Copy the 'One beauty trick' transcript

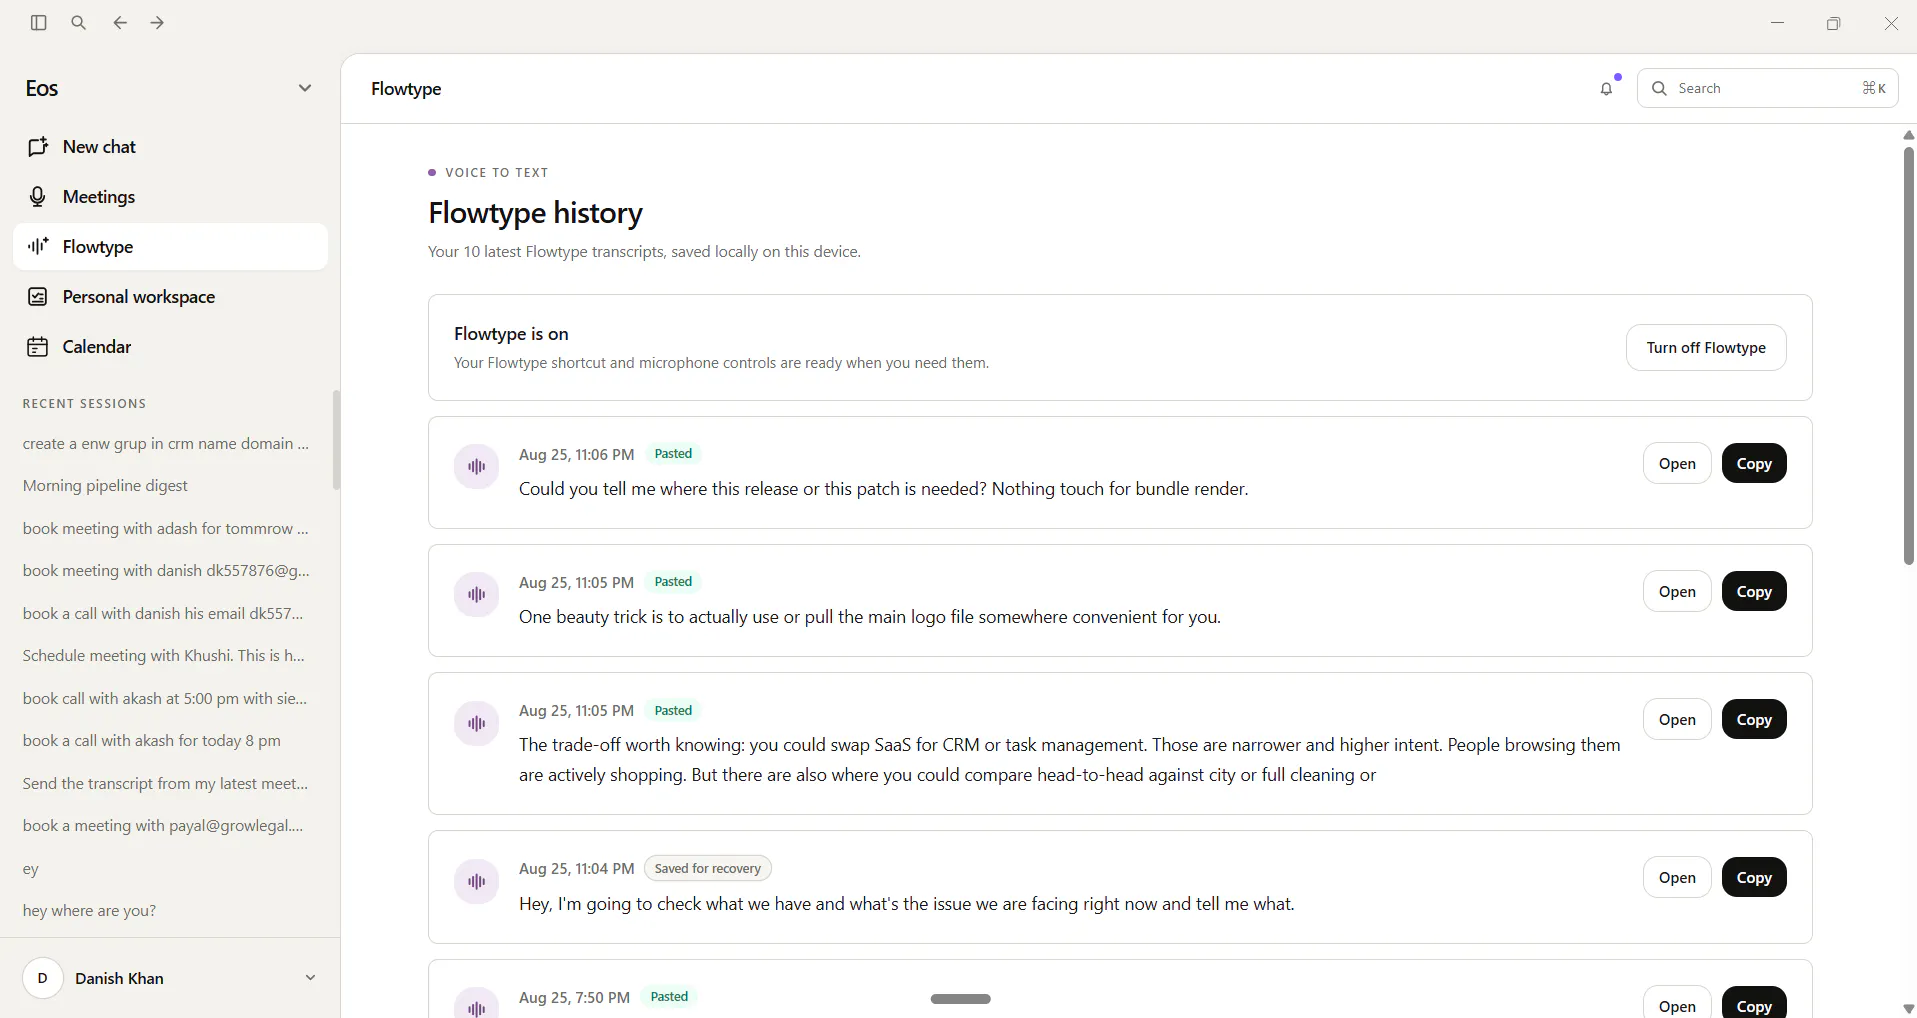[x=1754, y=592]
